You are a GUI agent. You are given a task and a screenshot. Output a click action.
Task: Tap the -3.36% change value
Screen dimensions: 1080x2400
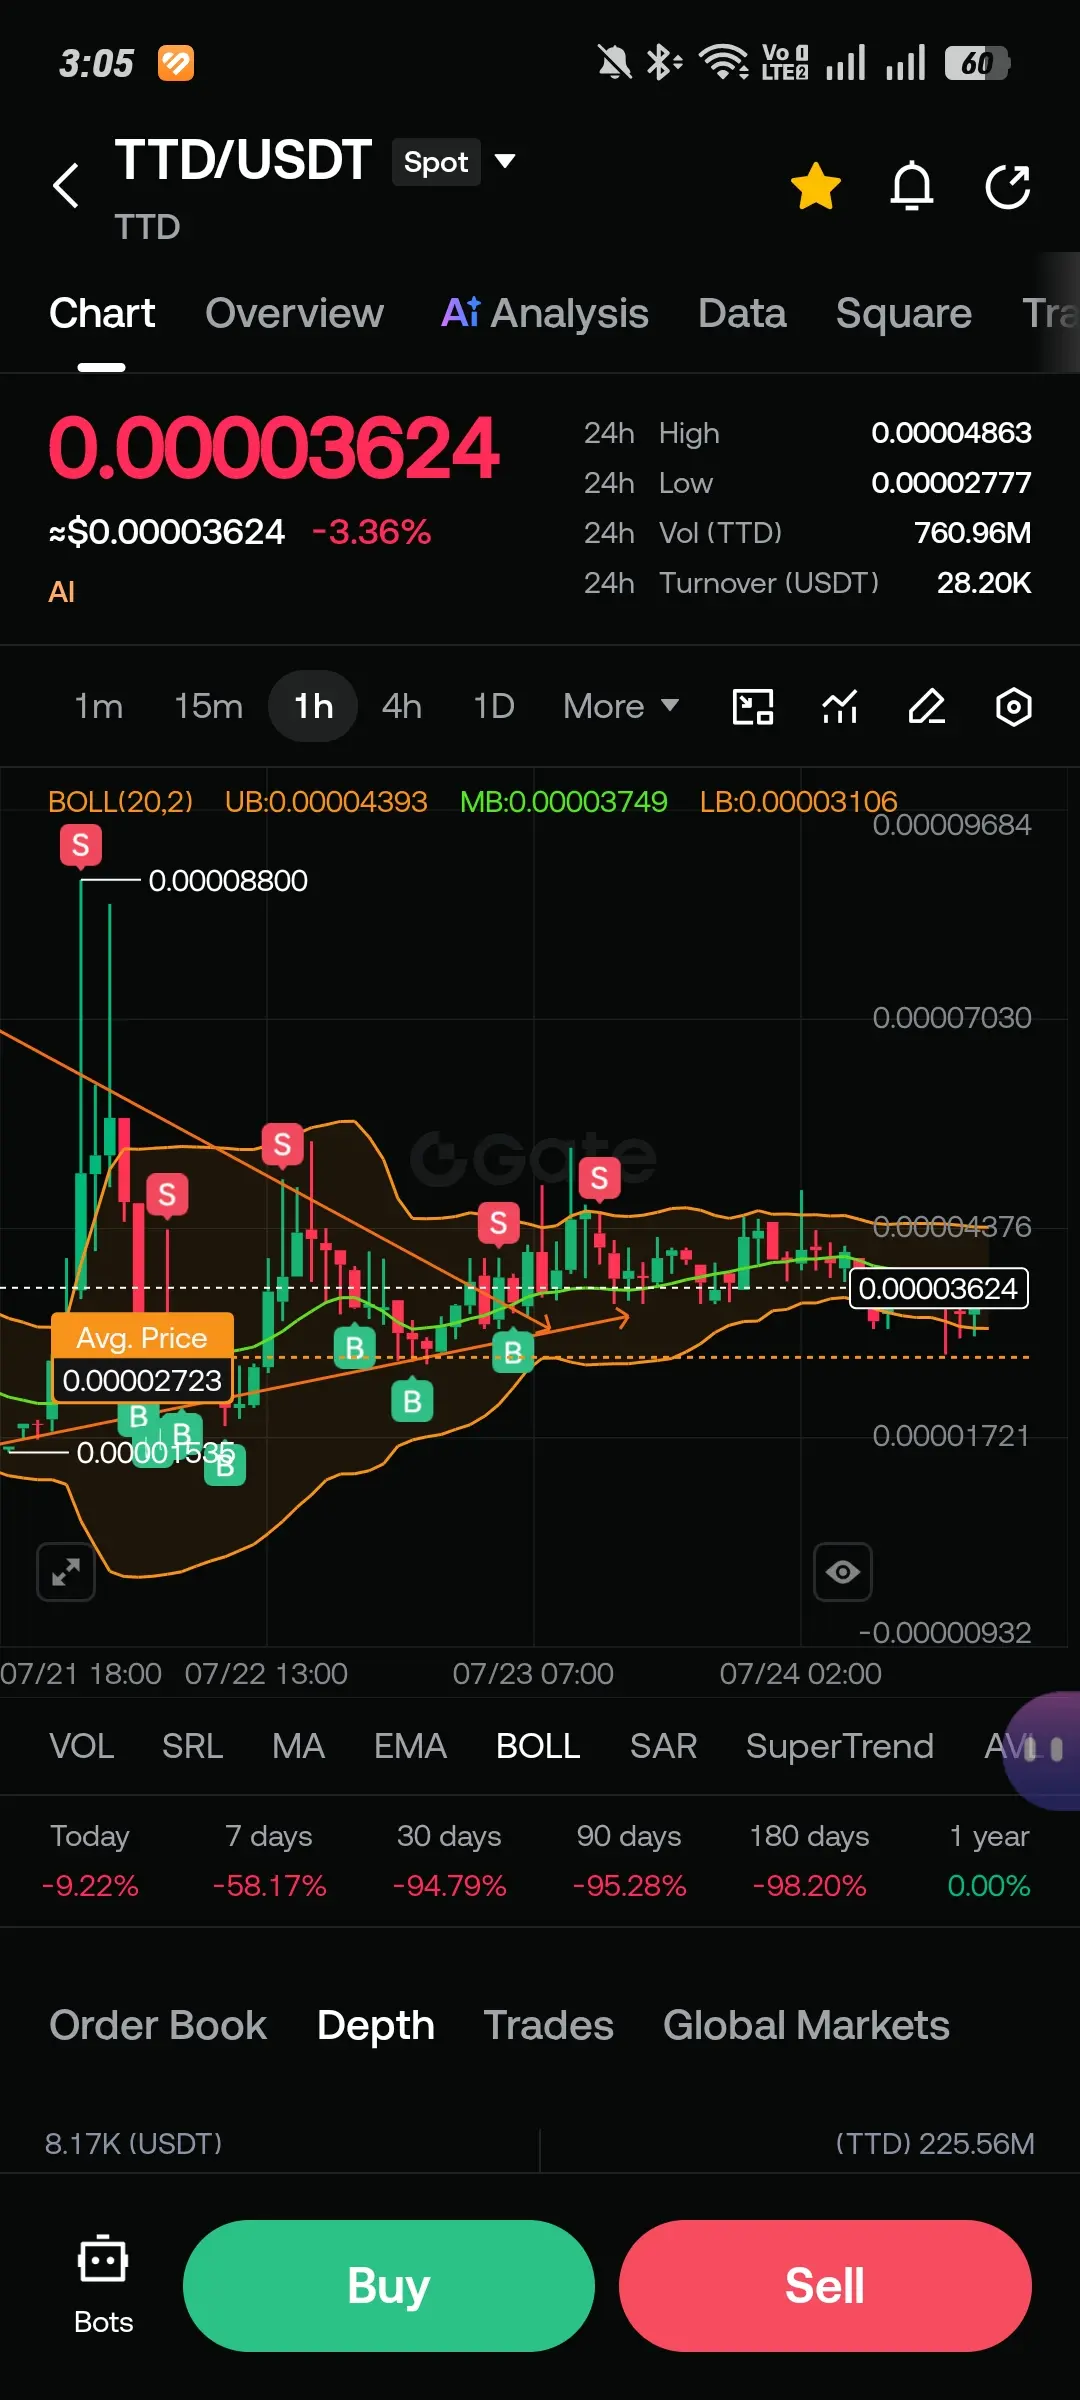(x=371, y=532)
